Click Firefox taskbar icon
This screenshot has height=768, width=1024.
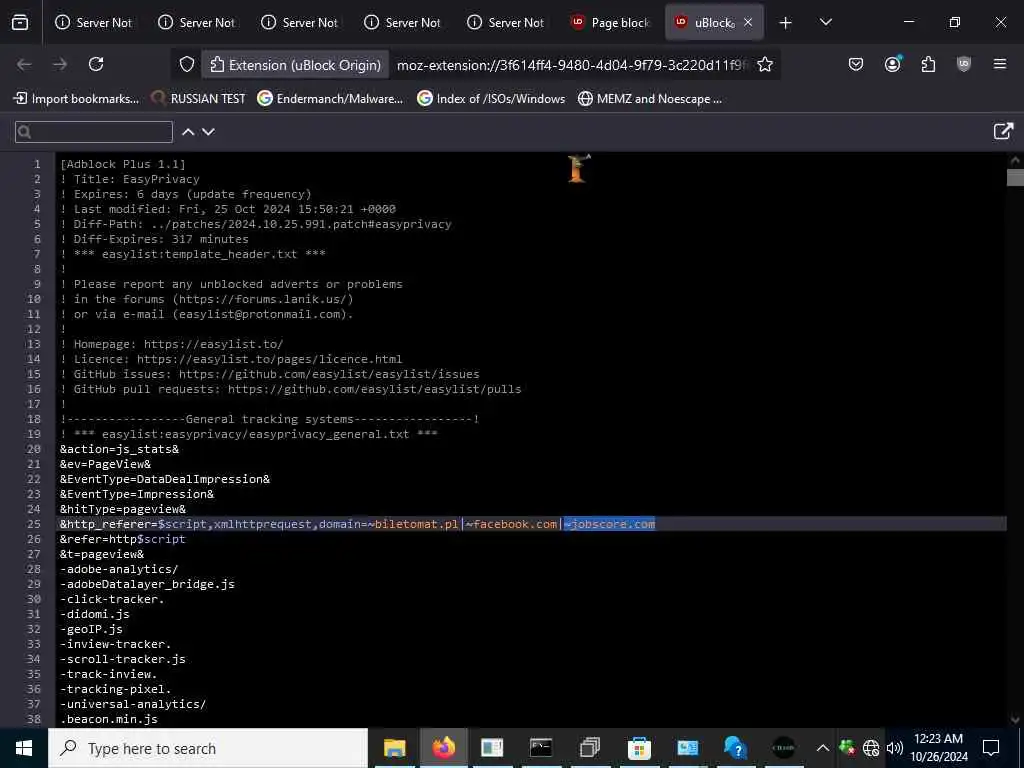click(443, 748)
